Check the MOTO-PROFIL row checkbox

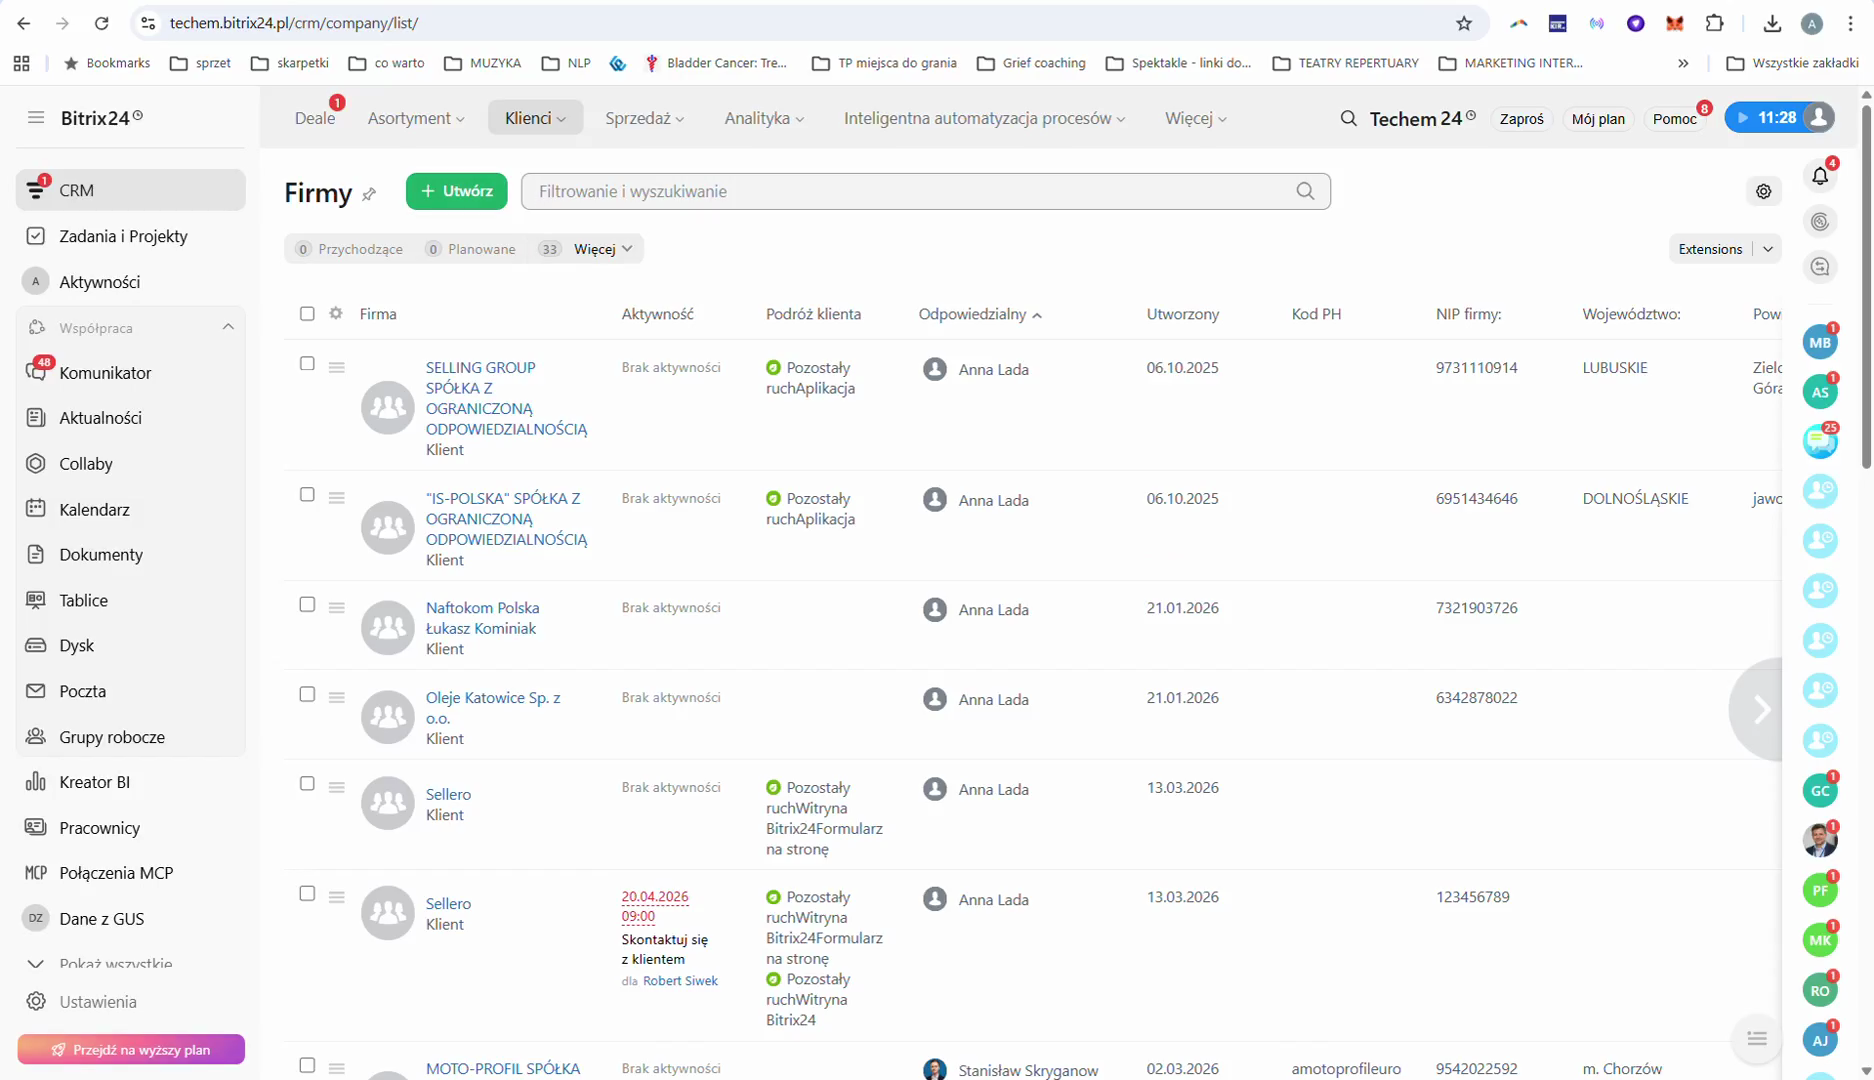tap(307, 1065)
